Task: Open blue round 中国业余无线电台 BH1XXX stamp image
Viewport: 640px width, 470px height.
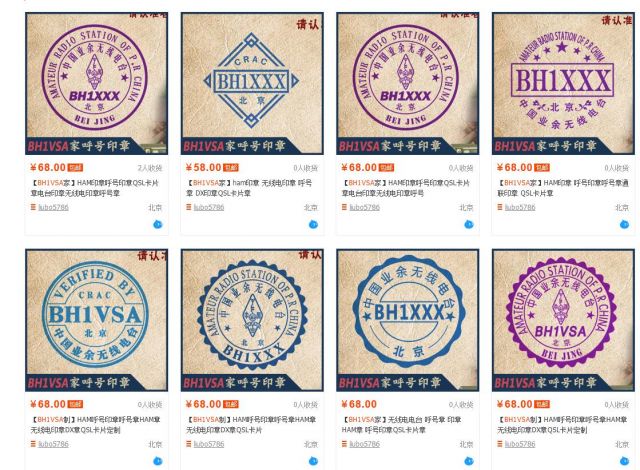Action: tap(407, 320)
